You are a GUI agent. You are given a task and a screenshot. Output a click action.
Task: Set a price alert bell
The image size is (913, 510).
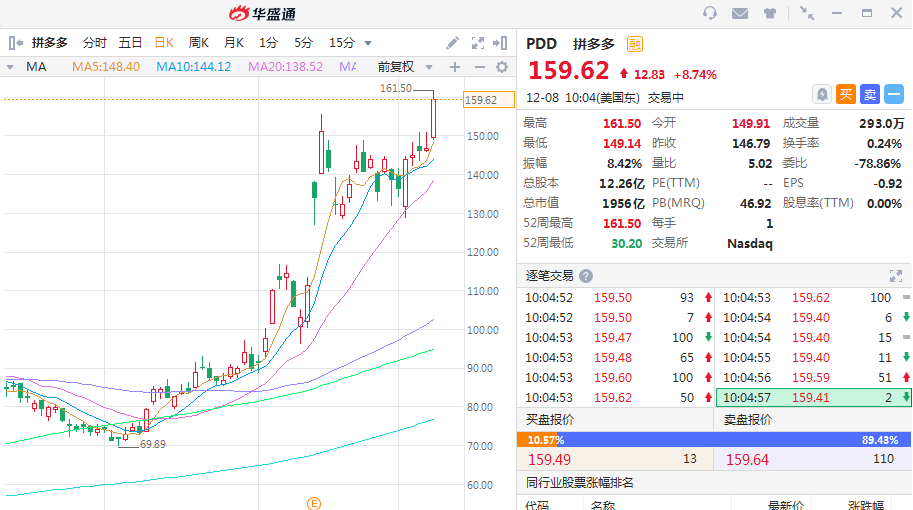(x=822, y=94)
